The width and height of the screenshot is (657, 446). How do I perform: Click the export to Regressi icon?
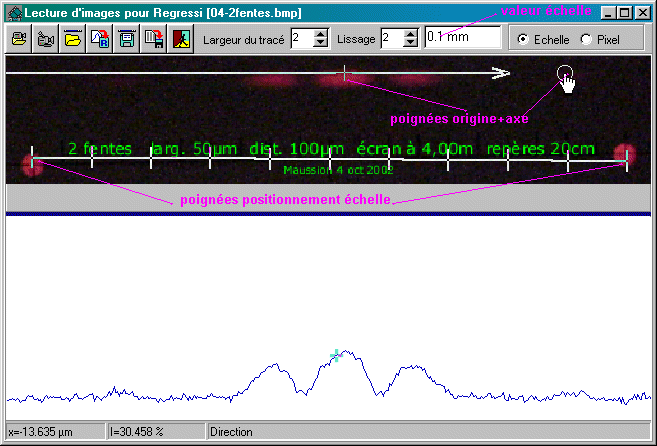pos(99,39)
